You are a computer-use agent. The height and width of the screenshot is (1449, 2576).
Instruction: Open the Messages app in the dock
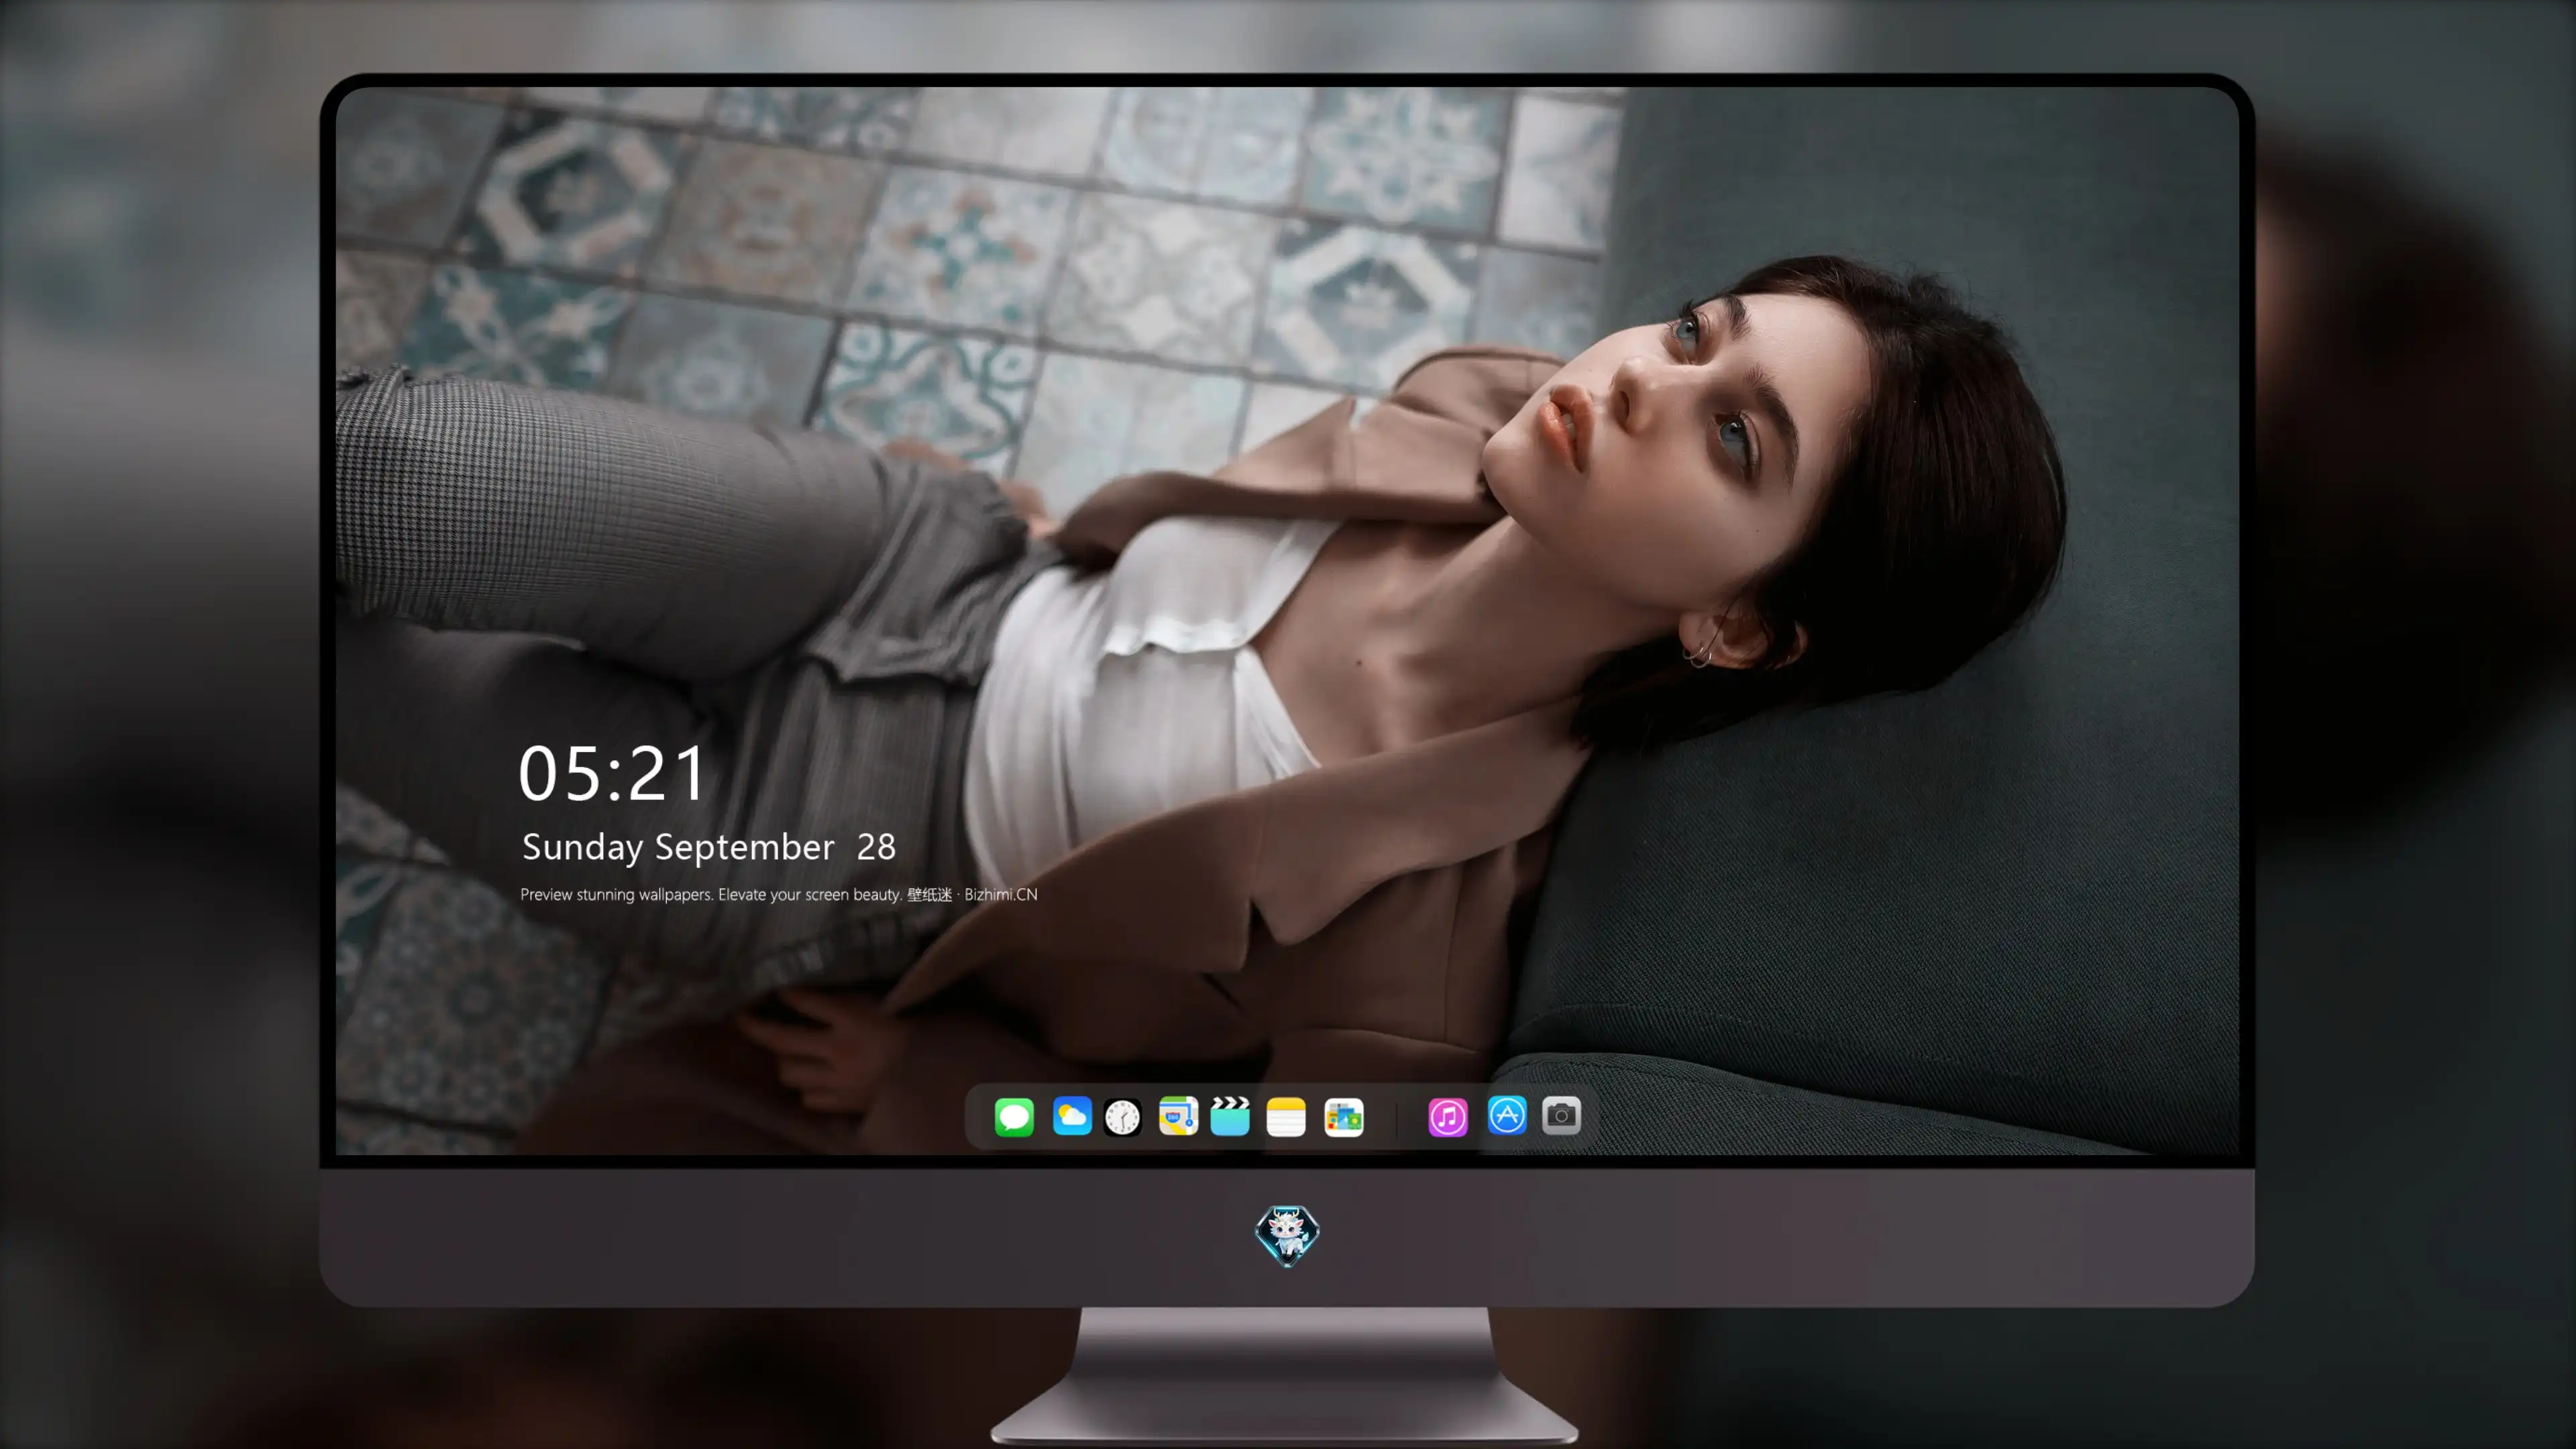(1014, 1116)
